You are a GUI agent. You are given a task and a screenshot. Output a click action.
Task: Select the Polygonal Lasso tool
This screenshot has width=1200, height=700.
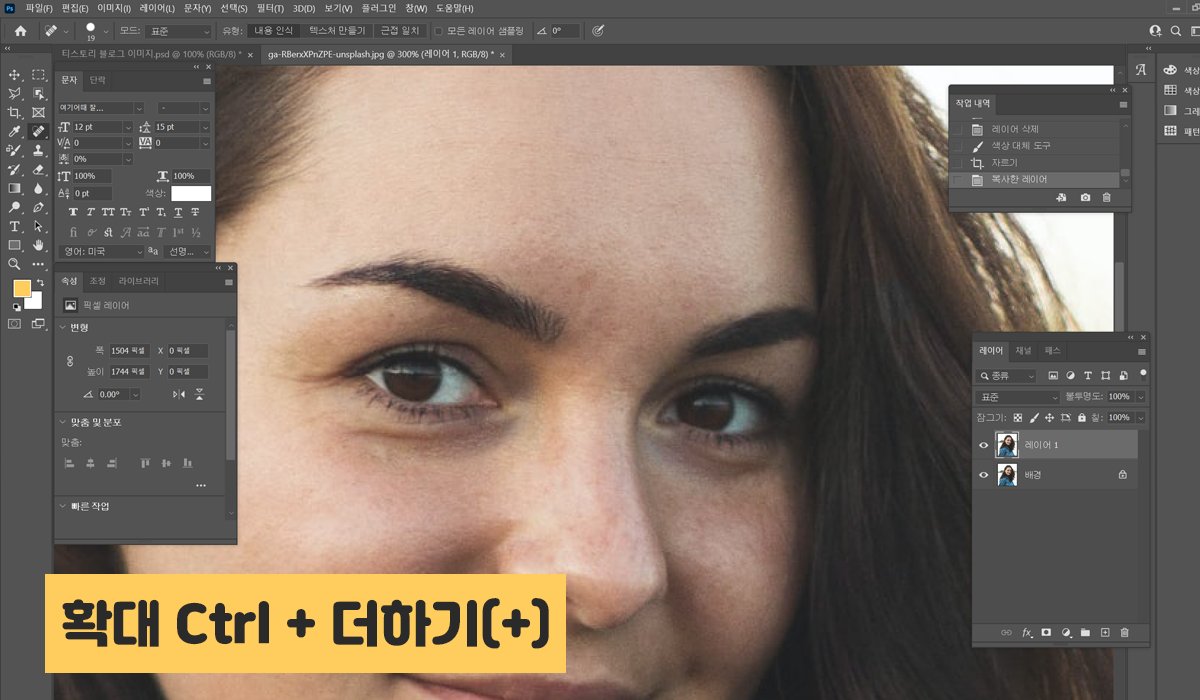[15, 94]
